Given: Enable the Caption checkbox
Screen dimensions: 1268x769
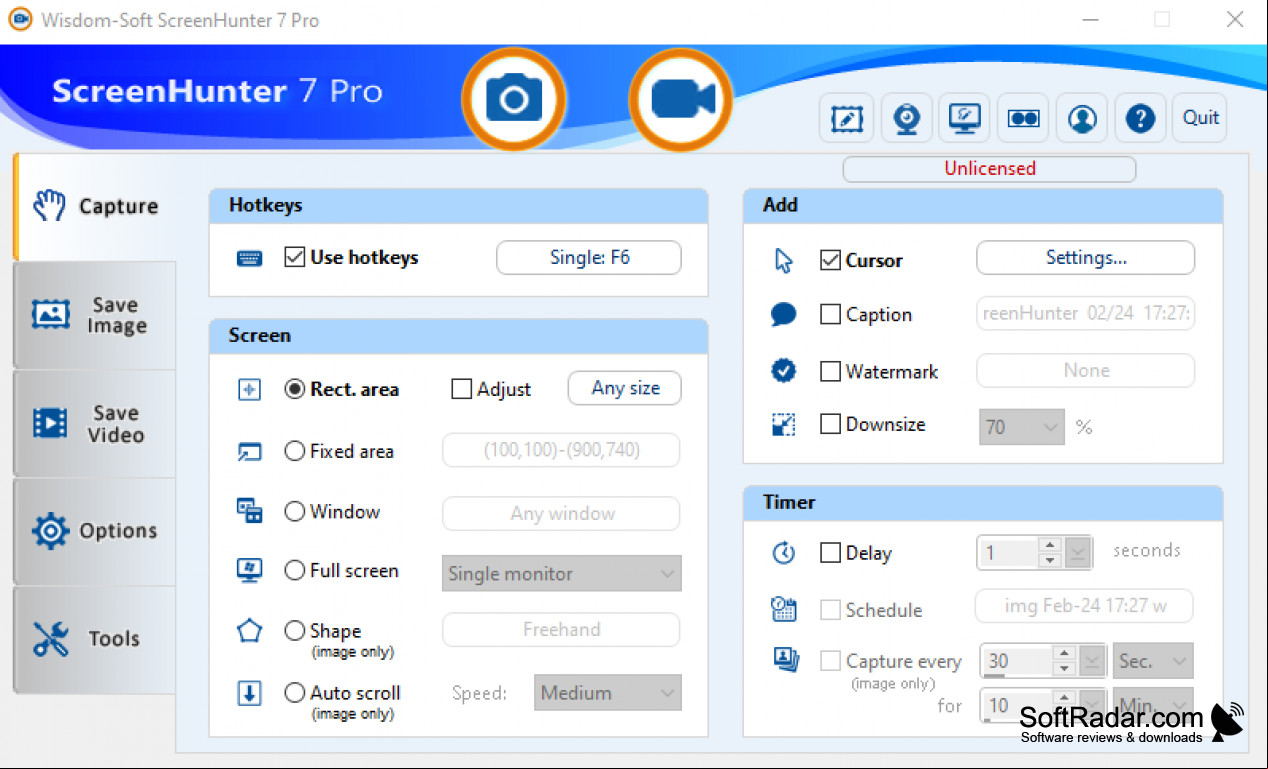Looking at the screenshot, I should [830, 314].
